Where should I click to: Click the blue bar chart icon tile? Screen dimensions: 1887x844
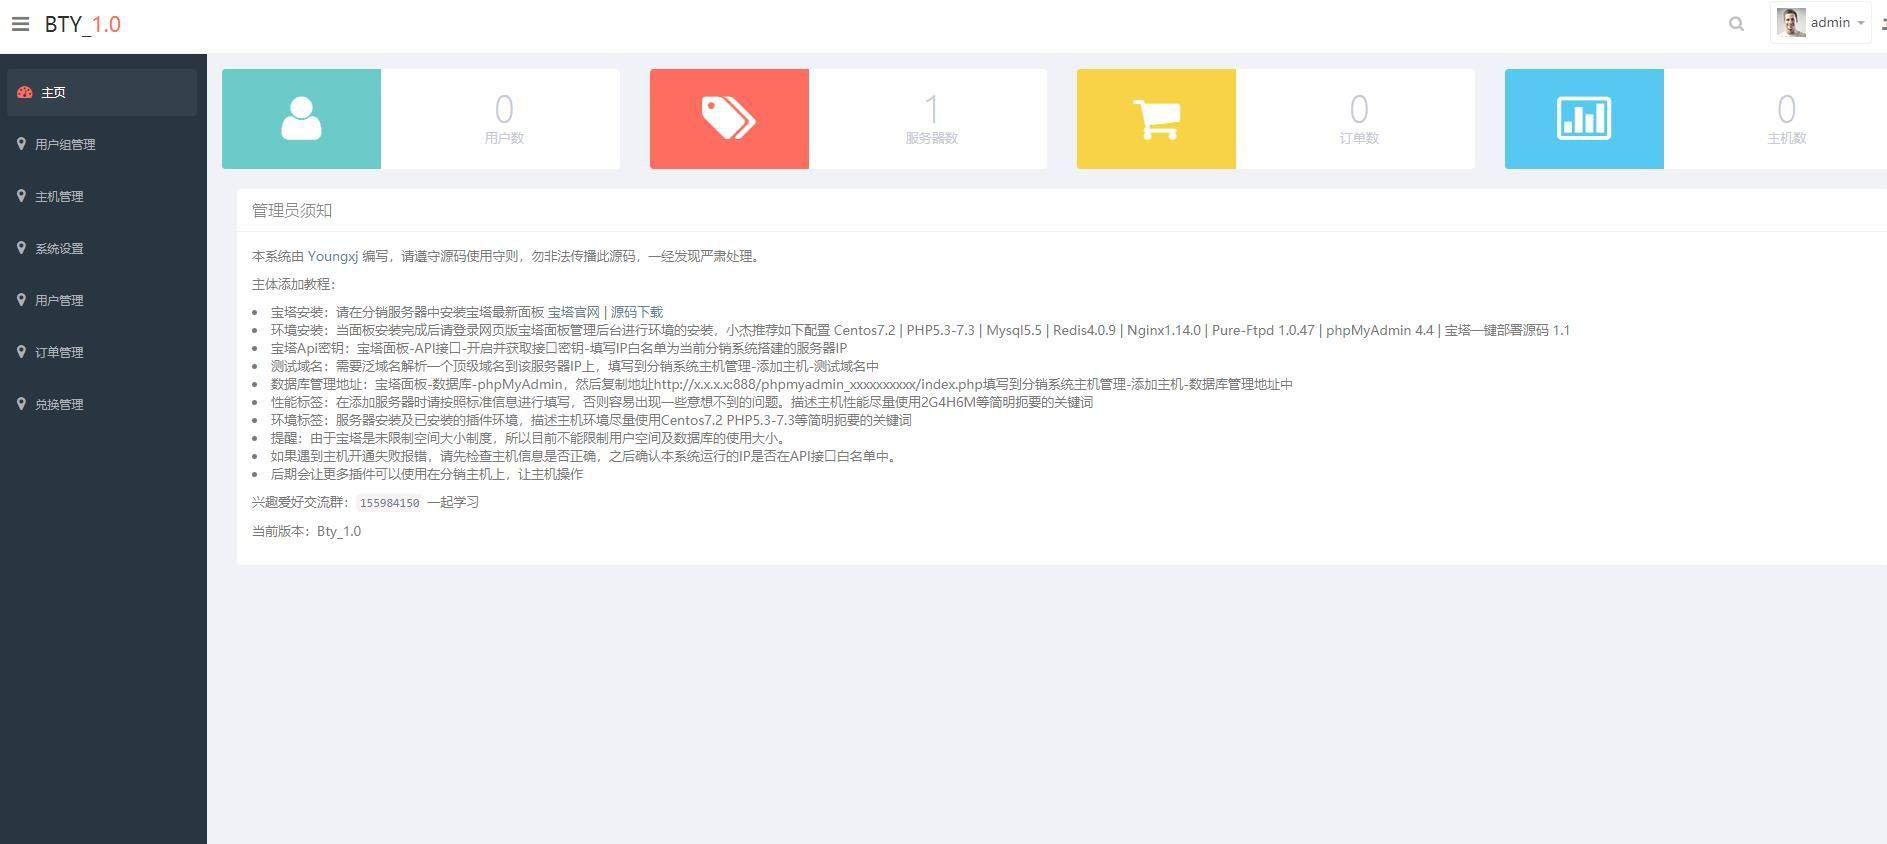pos(1584,119)
